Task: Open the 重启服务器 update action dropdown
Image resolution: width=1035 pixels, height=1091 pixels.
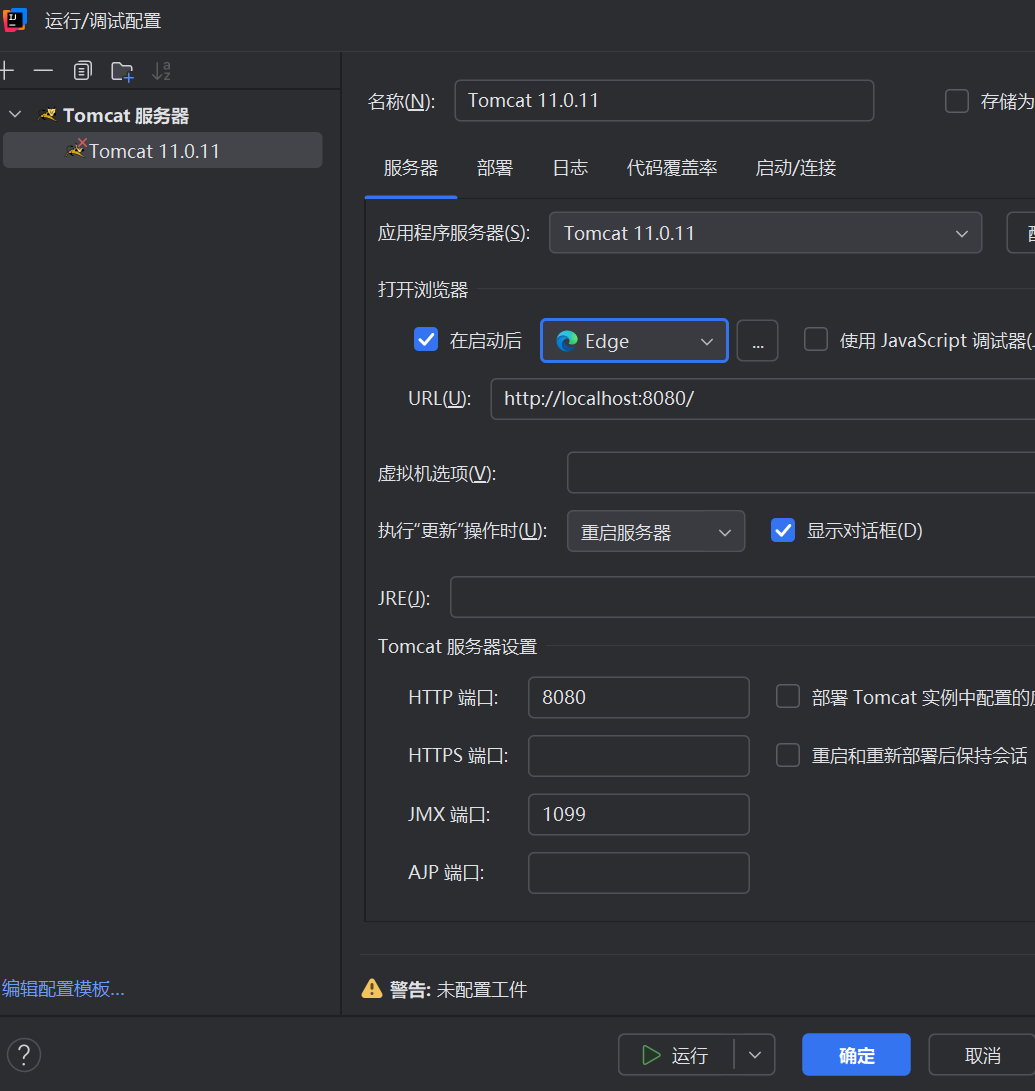Action: coord(656,532)
